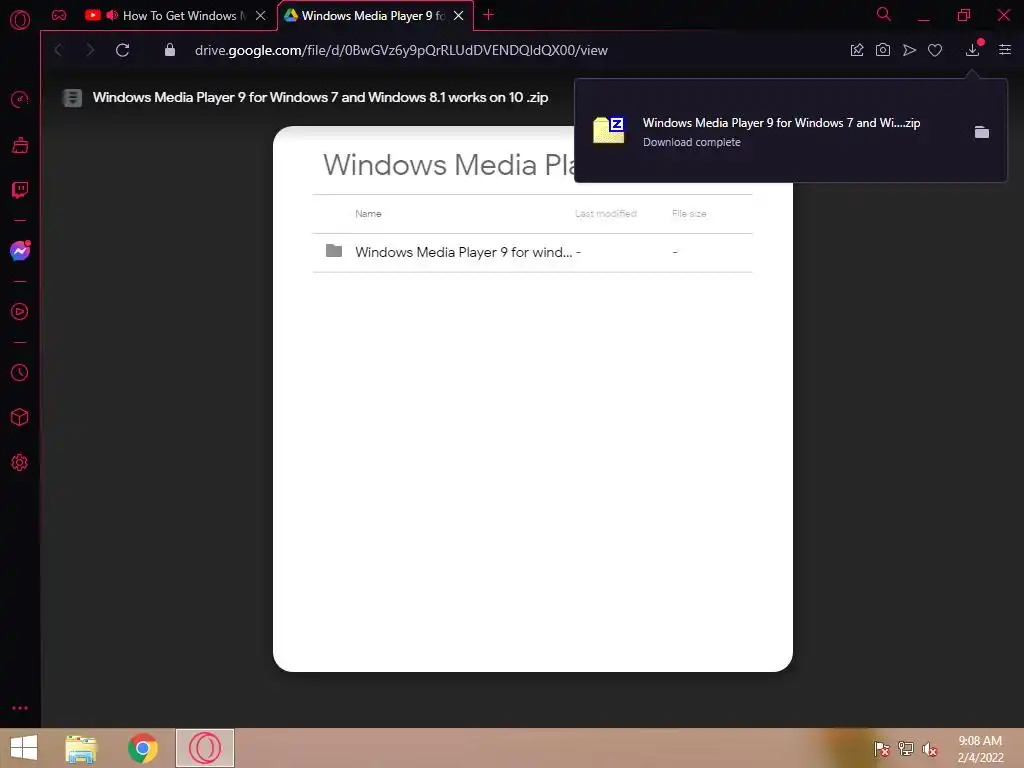
Task: Sort by File size column header
Action: pyautogui.click(x=689, y=214)
